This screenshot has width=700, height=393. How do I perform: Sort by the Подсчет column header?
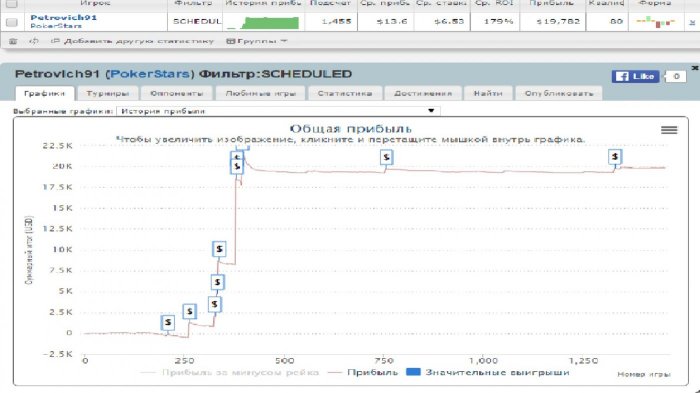330,3
